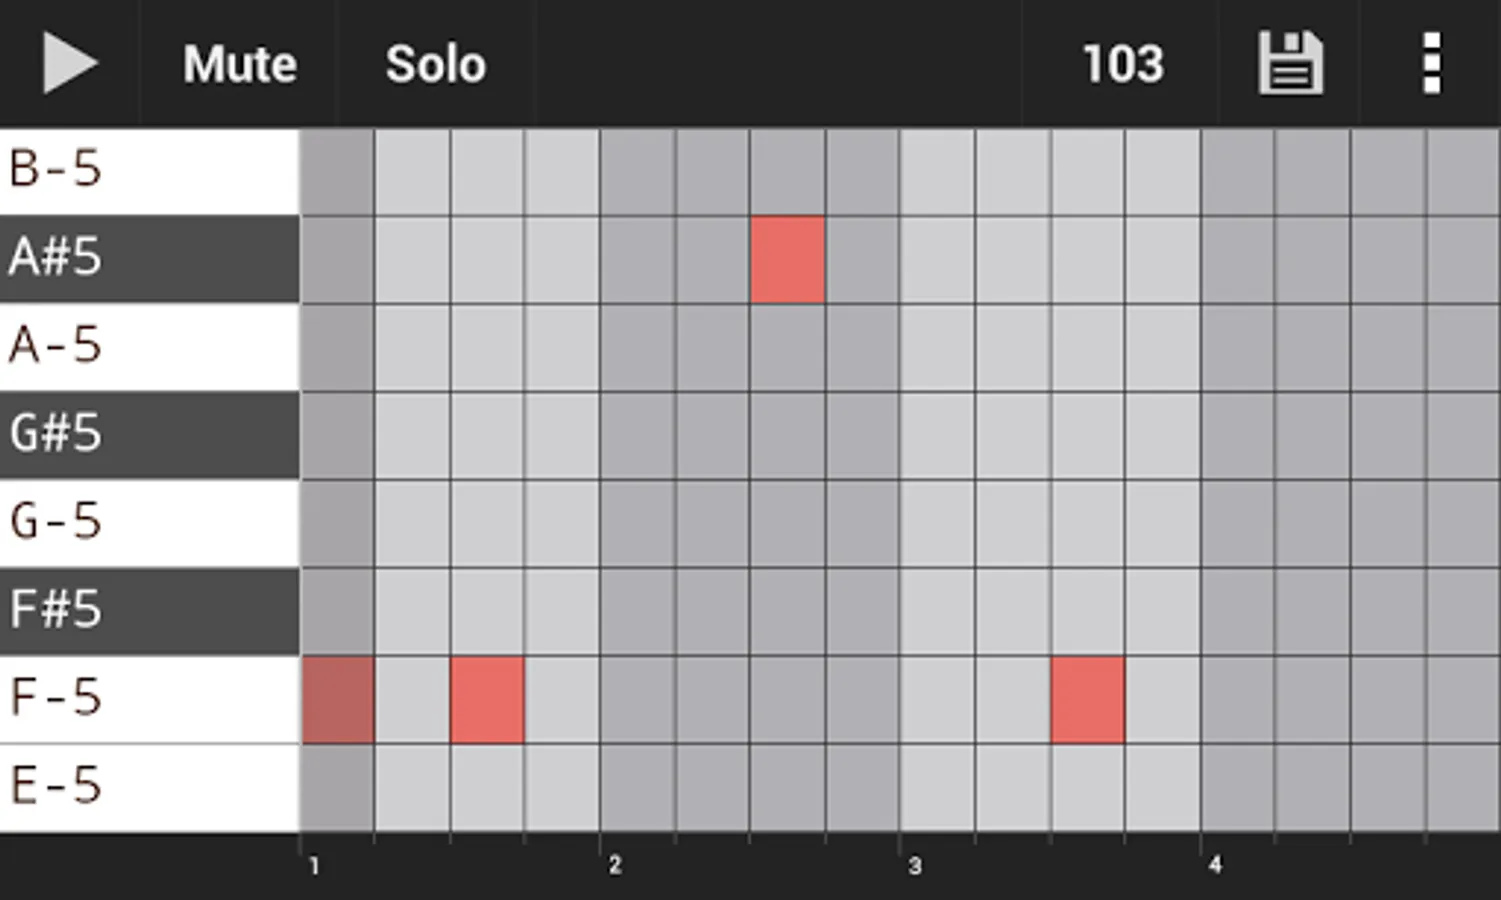Play the A-5 piano key

(x=150, y=346)
